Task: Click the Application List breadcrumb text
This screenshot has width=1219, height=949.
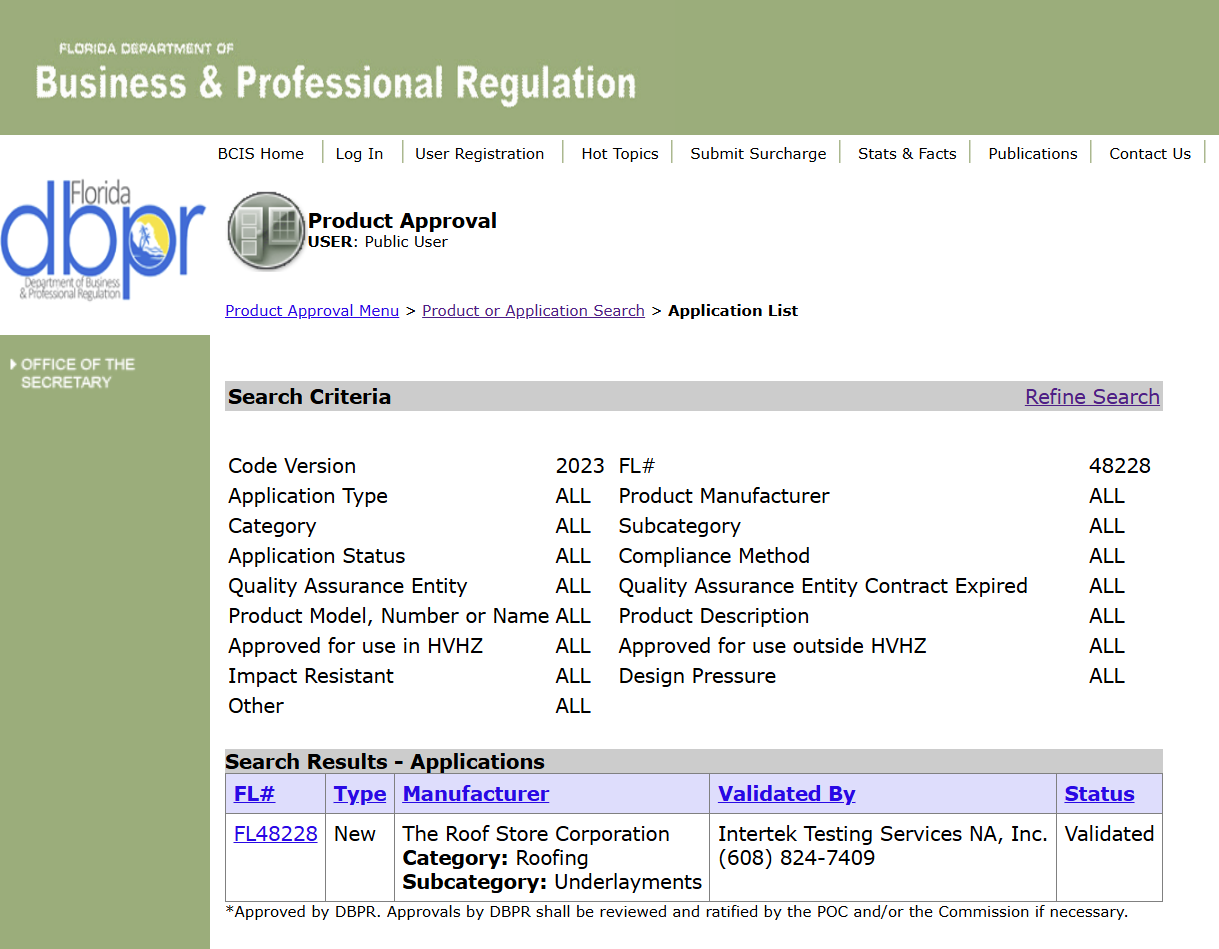Action: pyautogui.click(x=733, y=311)
